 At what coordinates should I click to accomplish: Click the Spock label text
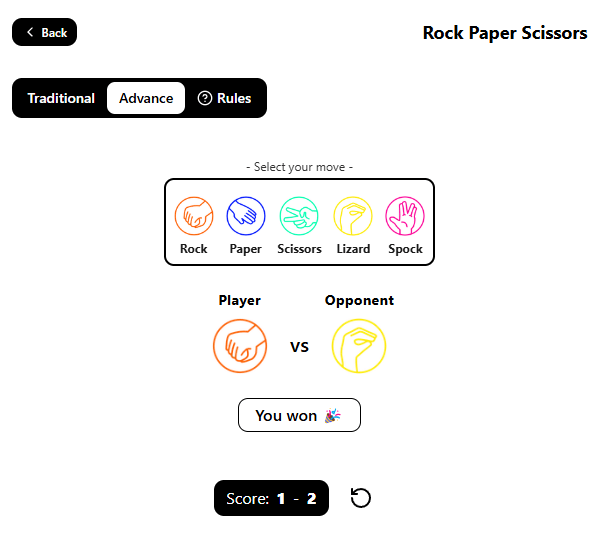405,249
